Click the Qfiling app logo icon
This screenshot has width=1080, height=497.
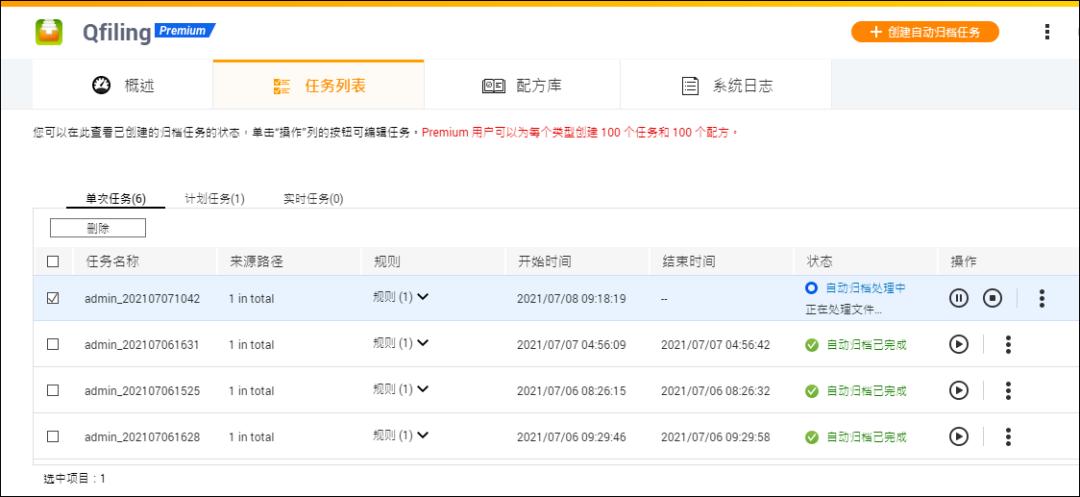point(49,32)
